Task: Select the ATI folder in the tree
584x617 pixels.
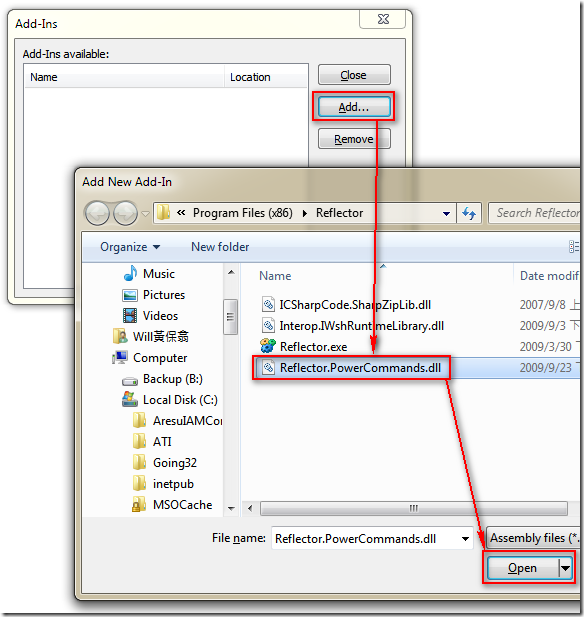Action: [x=162, y=442]
